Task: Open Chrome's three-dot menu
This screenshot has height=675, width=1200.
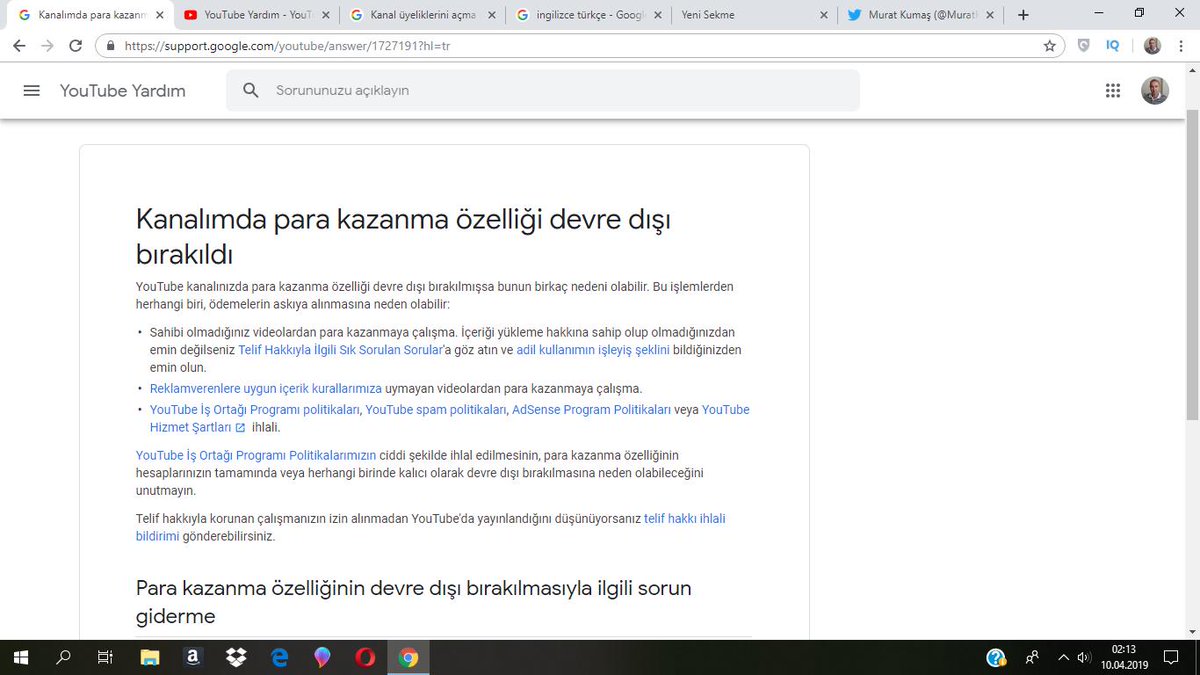Action: 1182,45
